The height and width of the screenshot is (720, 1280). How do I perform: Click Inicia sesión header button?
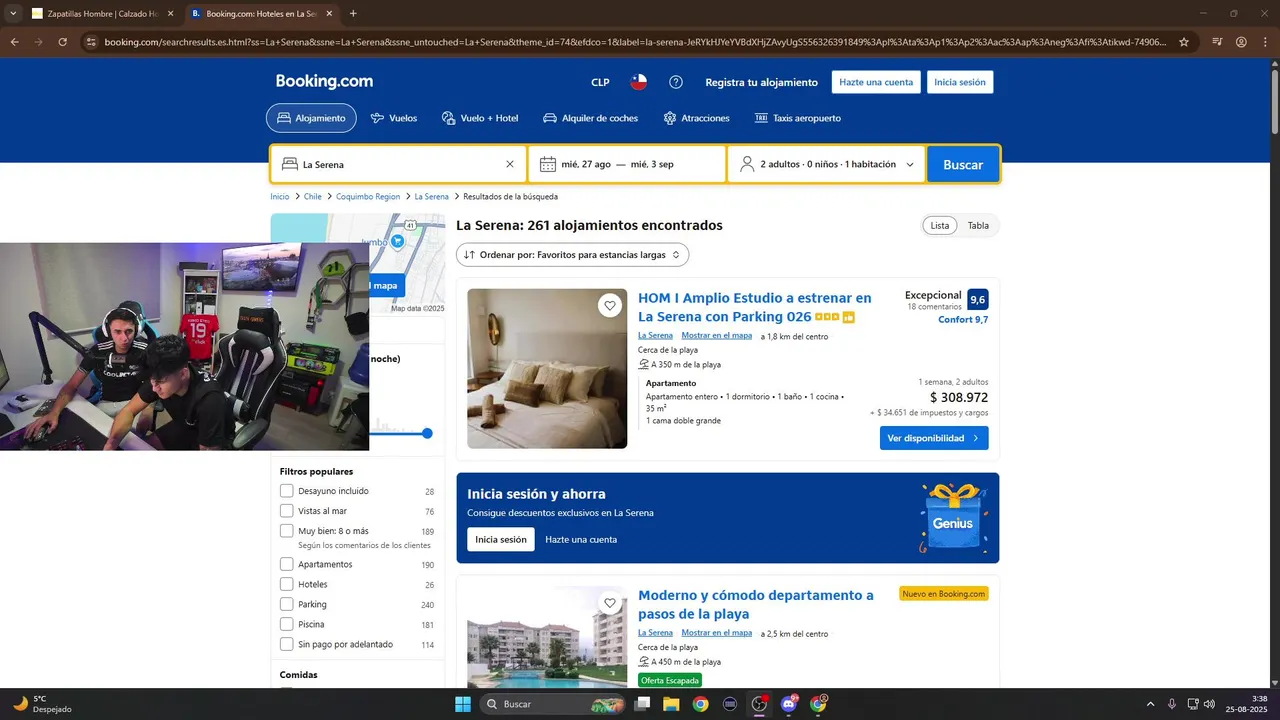pos(960,82)
